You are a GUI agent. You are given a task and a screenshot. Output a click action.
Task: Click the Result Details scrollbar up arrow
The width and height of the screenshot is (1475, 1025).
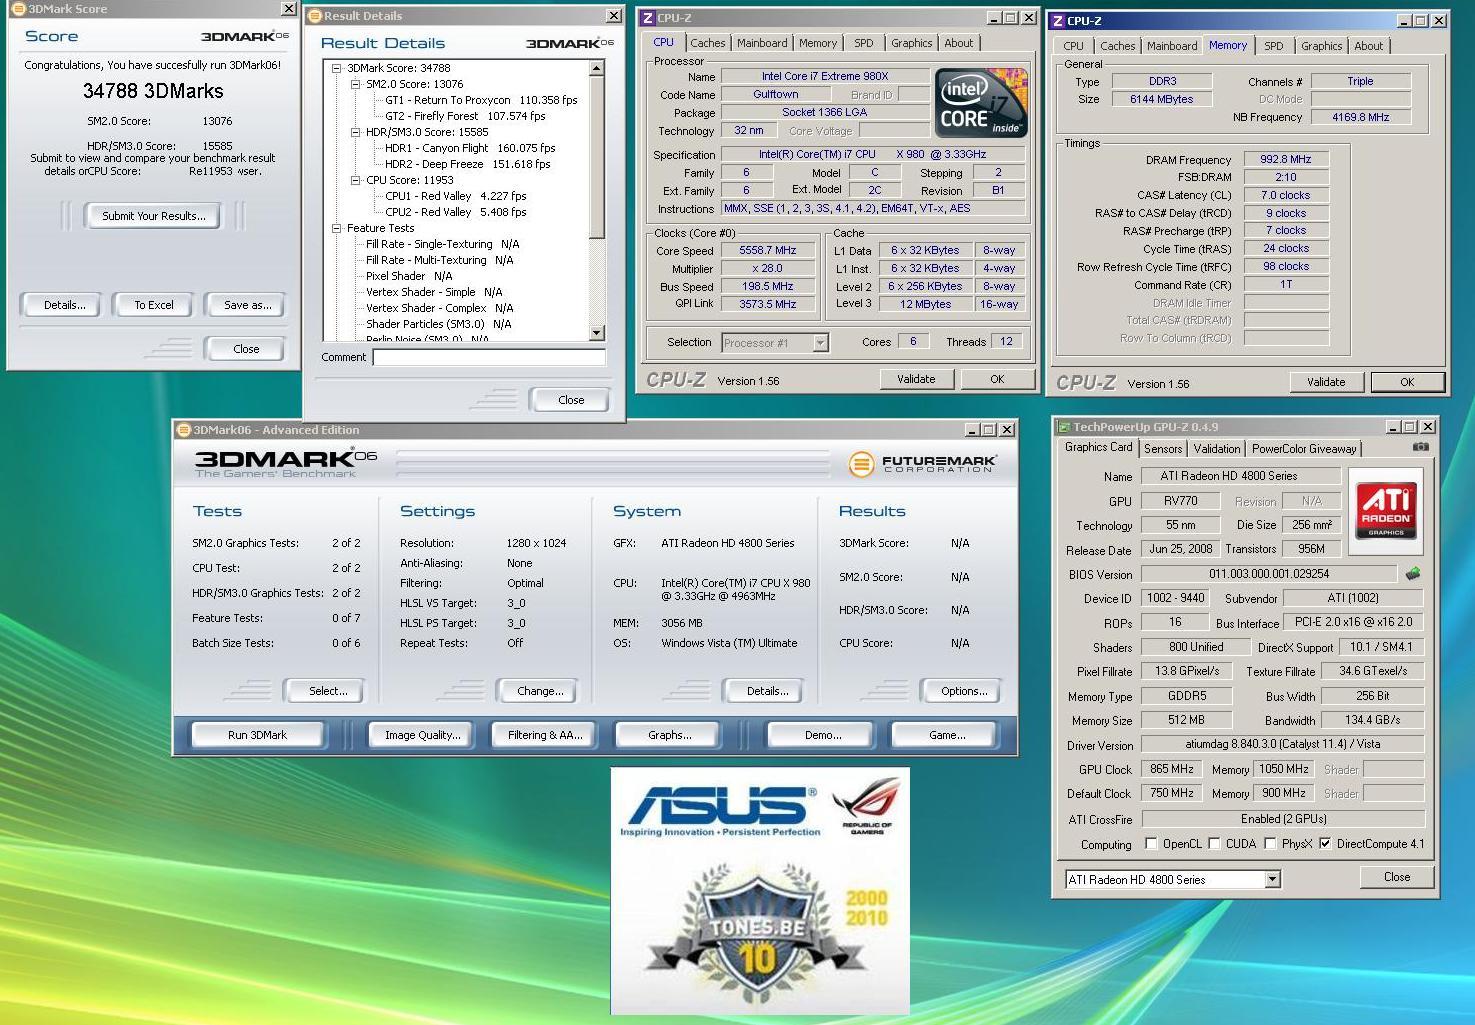point(597,69)
